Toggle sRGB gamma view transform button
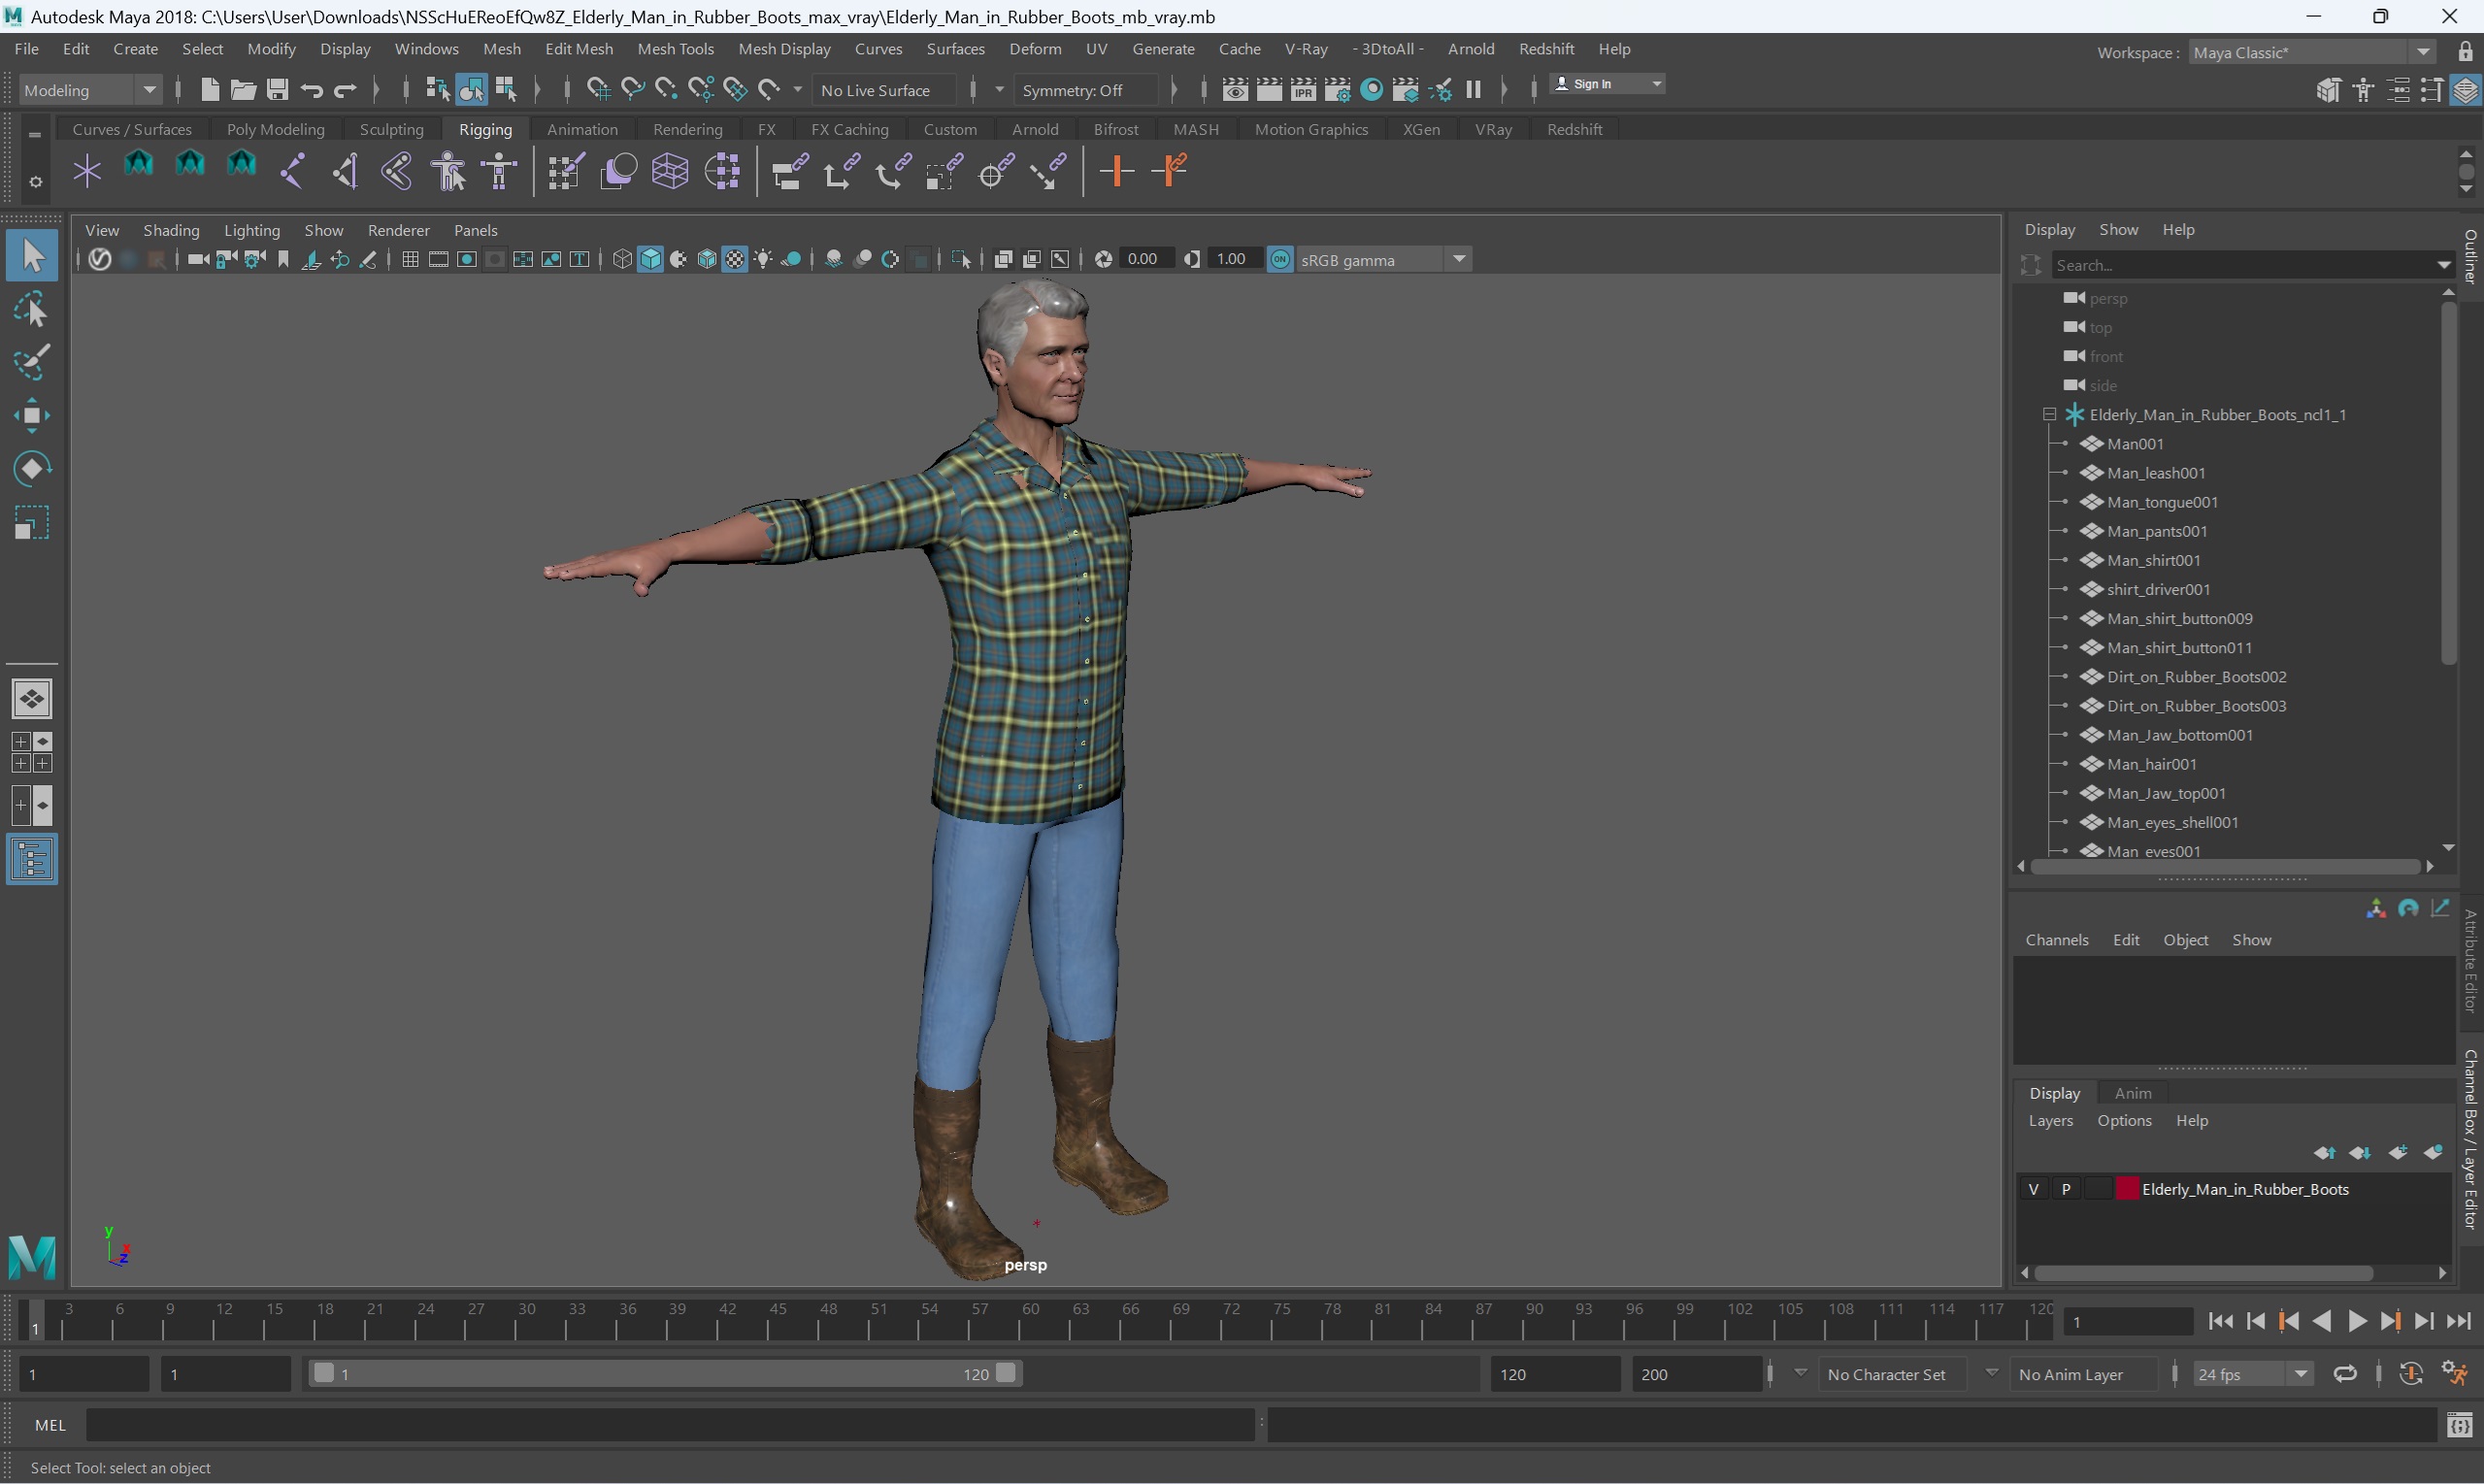 (1280, 260)
